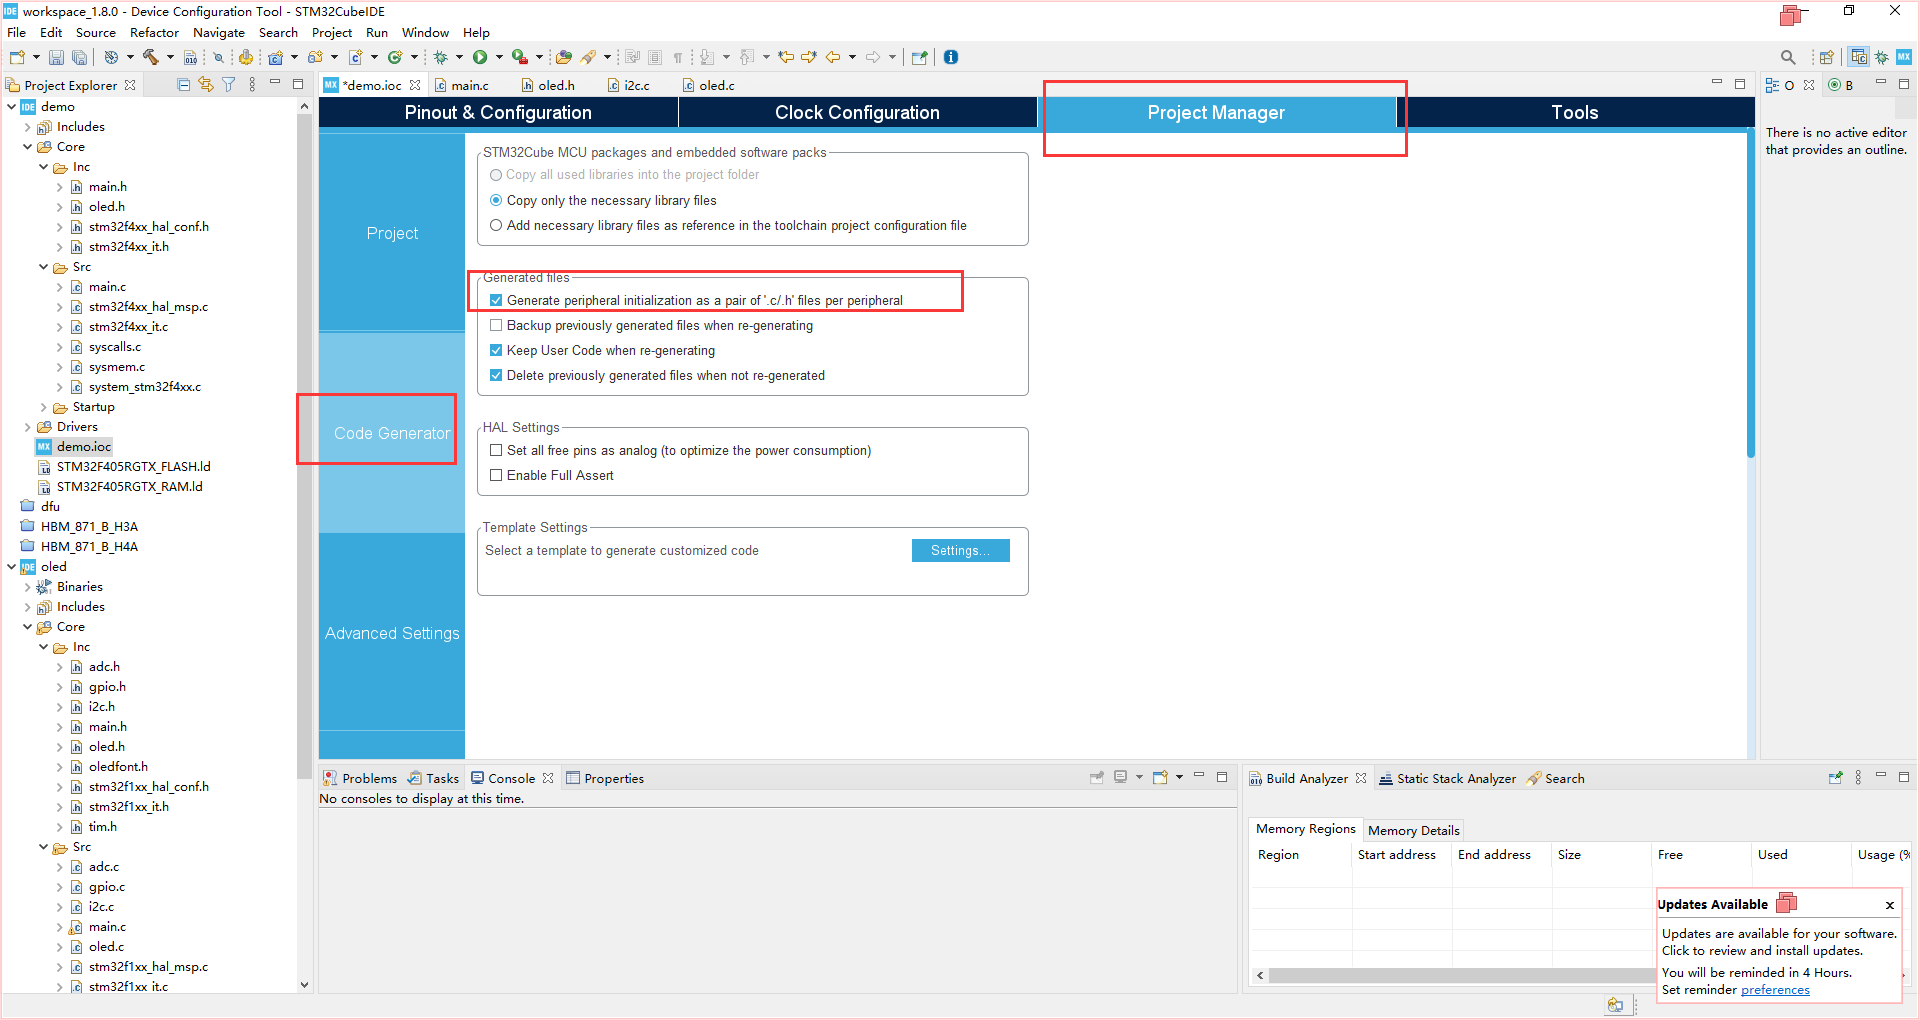Viewport: 1920px width, 1020px height.
Task: Expand the Drivers folder in demo project
Action: point(27,427)
